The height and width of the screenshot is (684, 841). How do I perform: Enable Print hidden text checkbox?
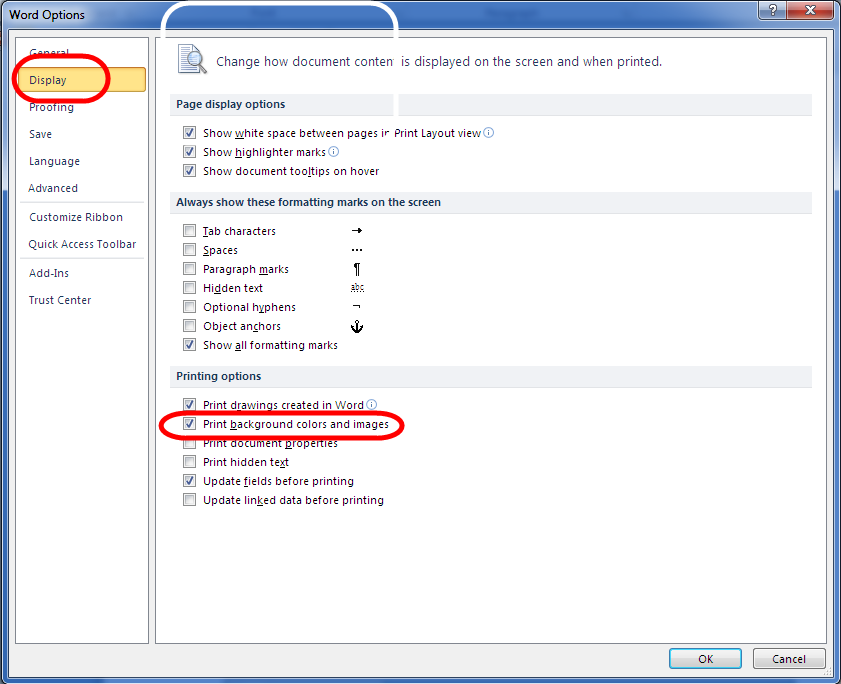point(189,462)
